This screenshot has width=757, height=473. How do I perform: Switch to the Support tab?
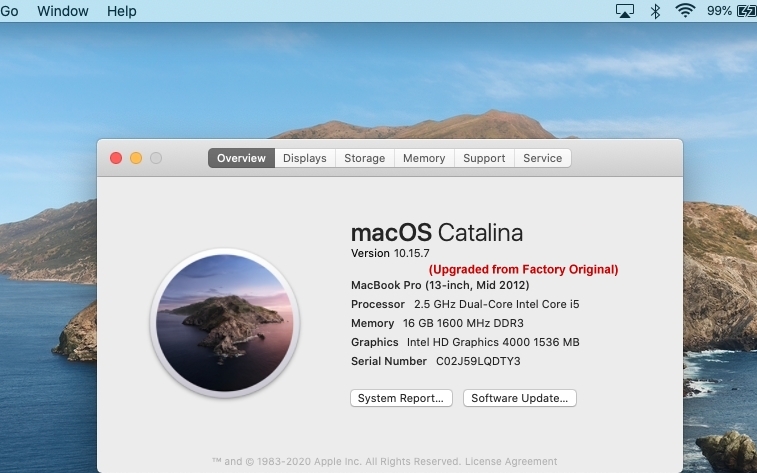484,158
